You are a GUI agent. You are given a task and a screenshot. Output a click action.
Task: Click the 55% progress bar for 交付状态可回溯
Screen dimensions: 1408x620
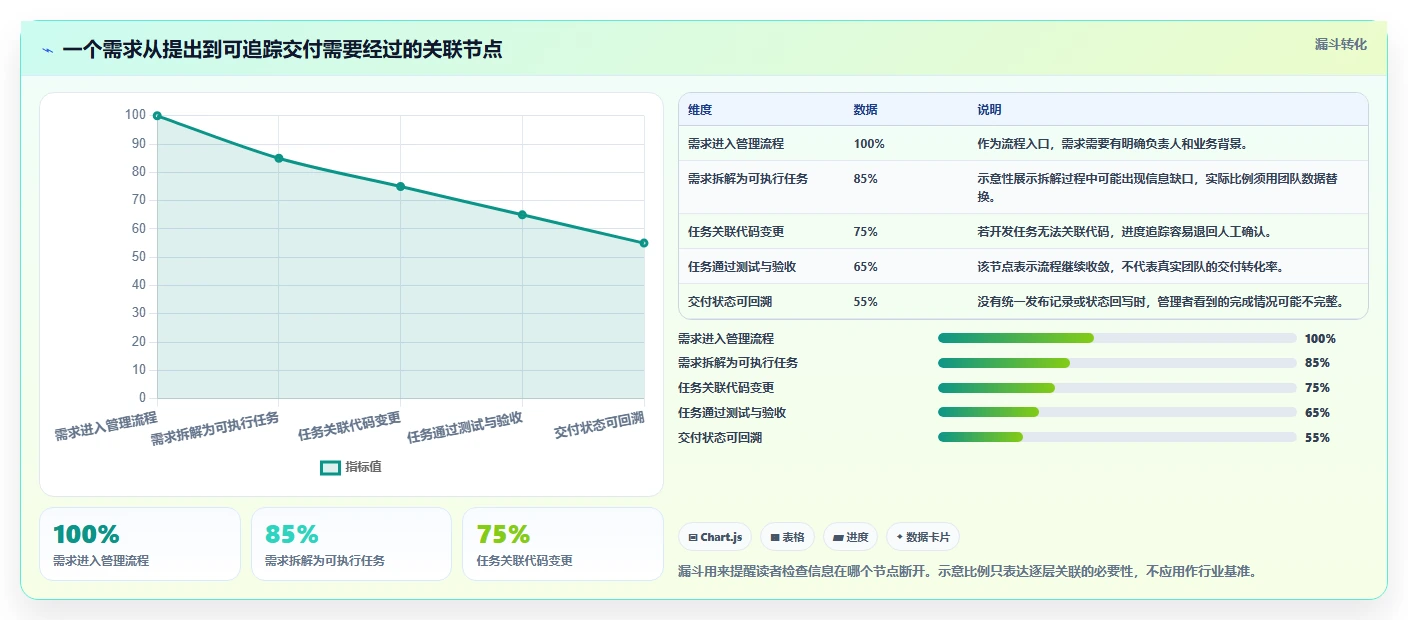click(x=1117, y=437)
